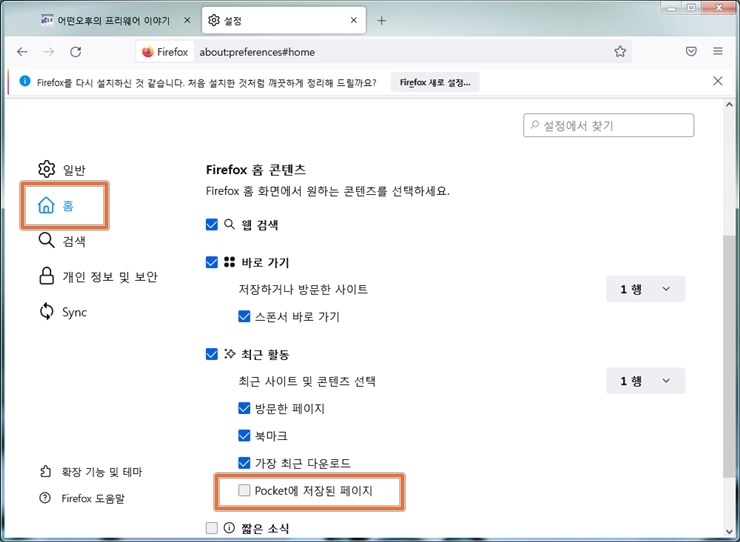This screenshot has height=542, width=740.
Task: Click the forward navigation arrow
Action: point(49,51)
